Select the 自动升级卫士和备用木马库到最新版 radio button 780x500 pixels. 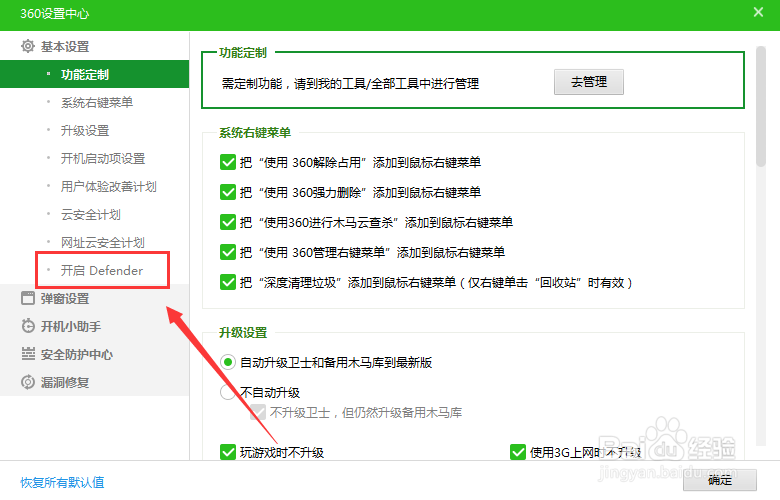228,362
